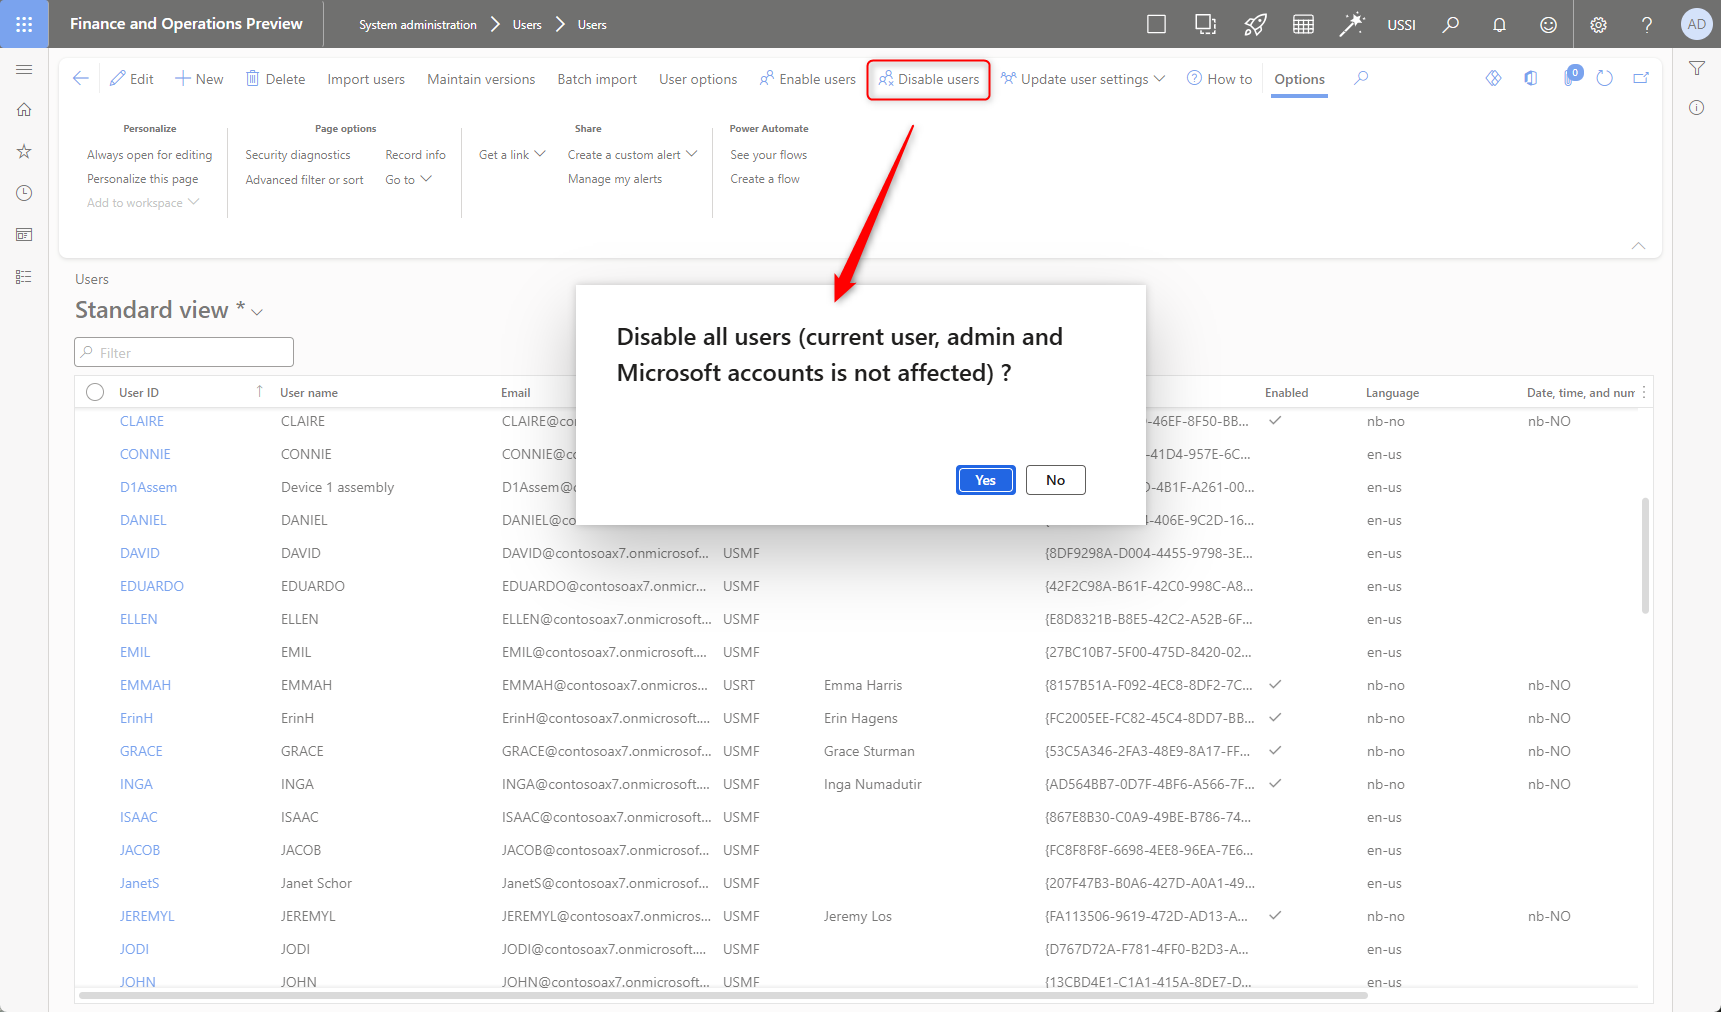Click the table grid icon in top bar
Image resolution: width=1721 pixels, height=1012 pixels.
(x=1303, y=24)
